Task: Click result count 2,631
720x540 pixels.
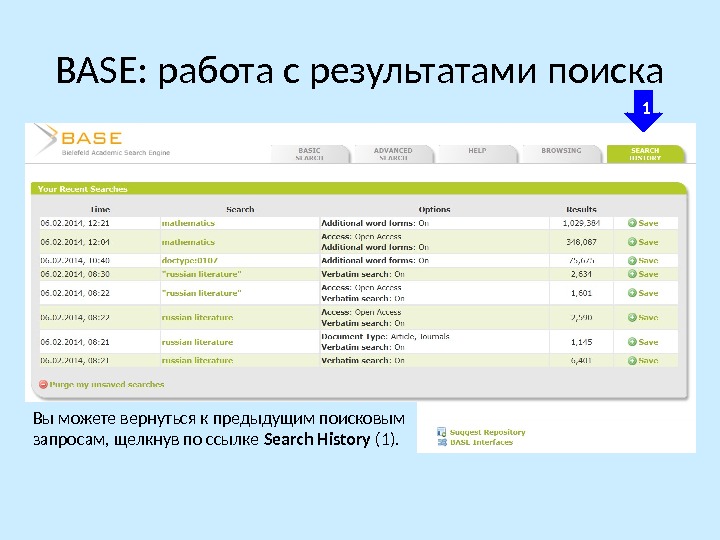Action: [581, 274]
